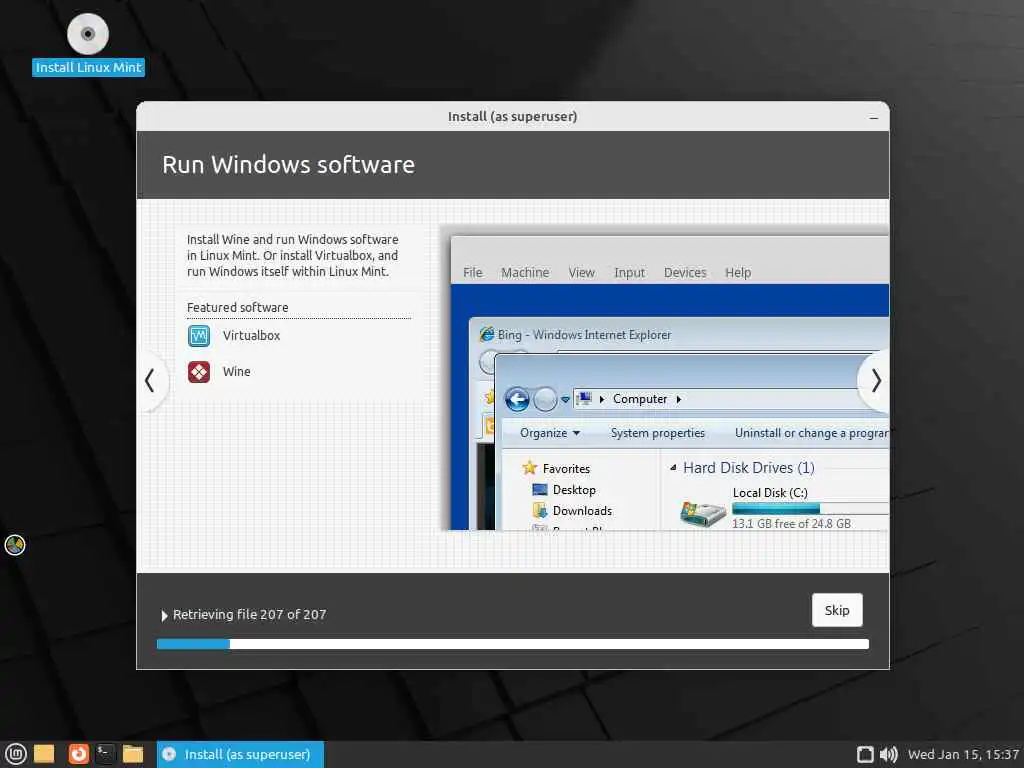The image size is (1024, 768).
Task: Click the show desktop folder icon in panel
Action: (44, 754)
